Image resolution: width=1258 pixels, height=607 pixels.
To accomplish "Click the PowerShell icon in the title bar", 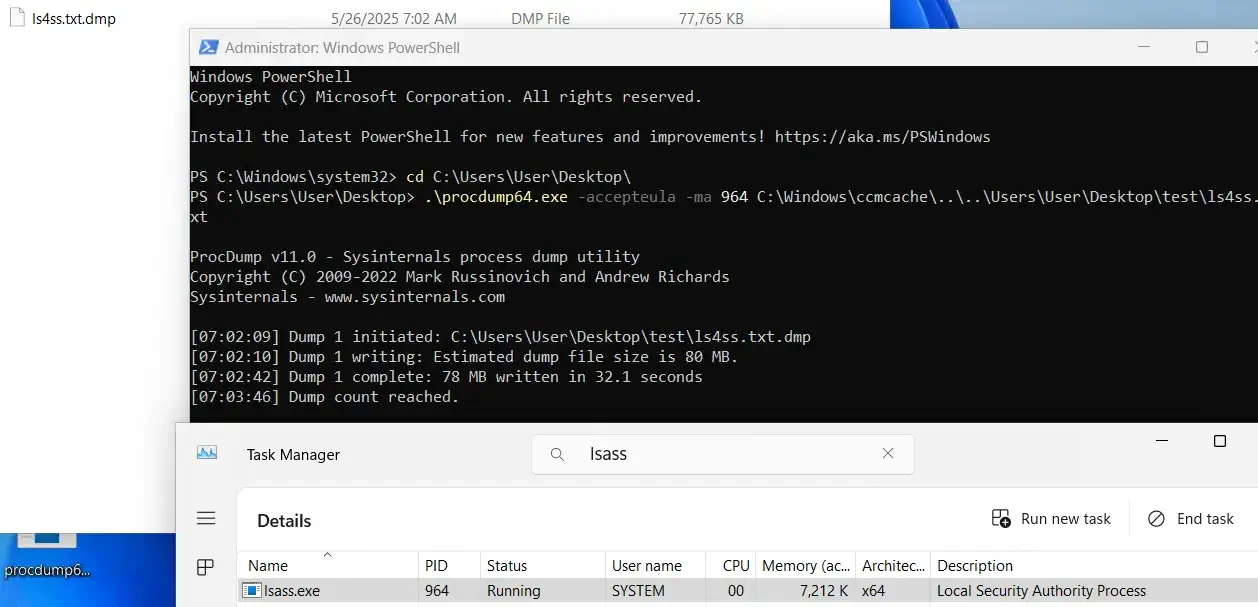I will tap(208, 46).
